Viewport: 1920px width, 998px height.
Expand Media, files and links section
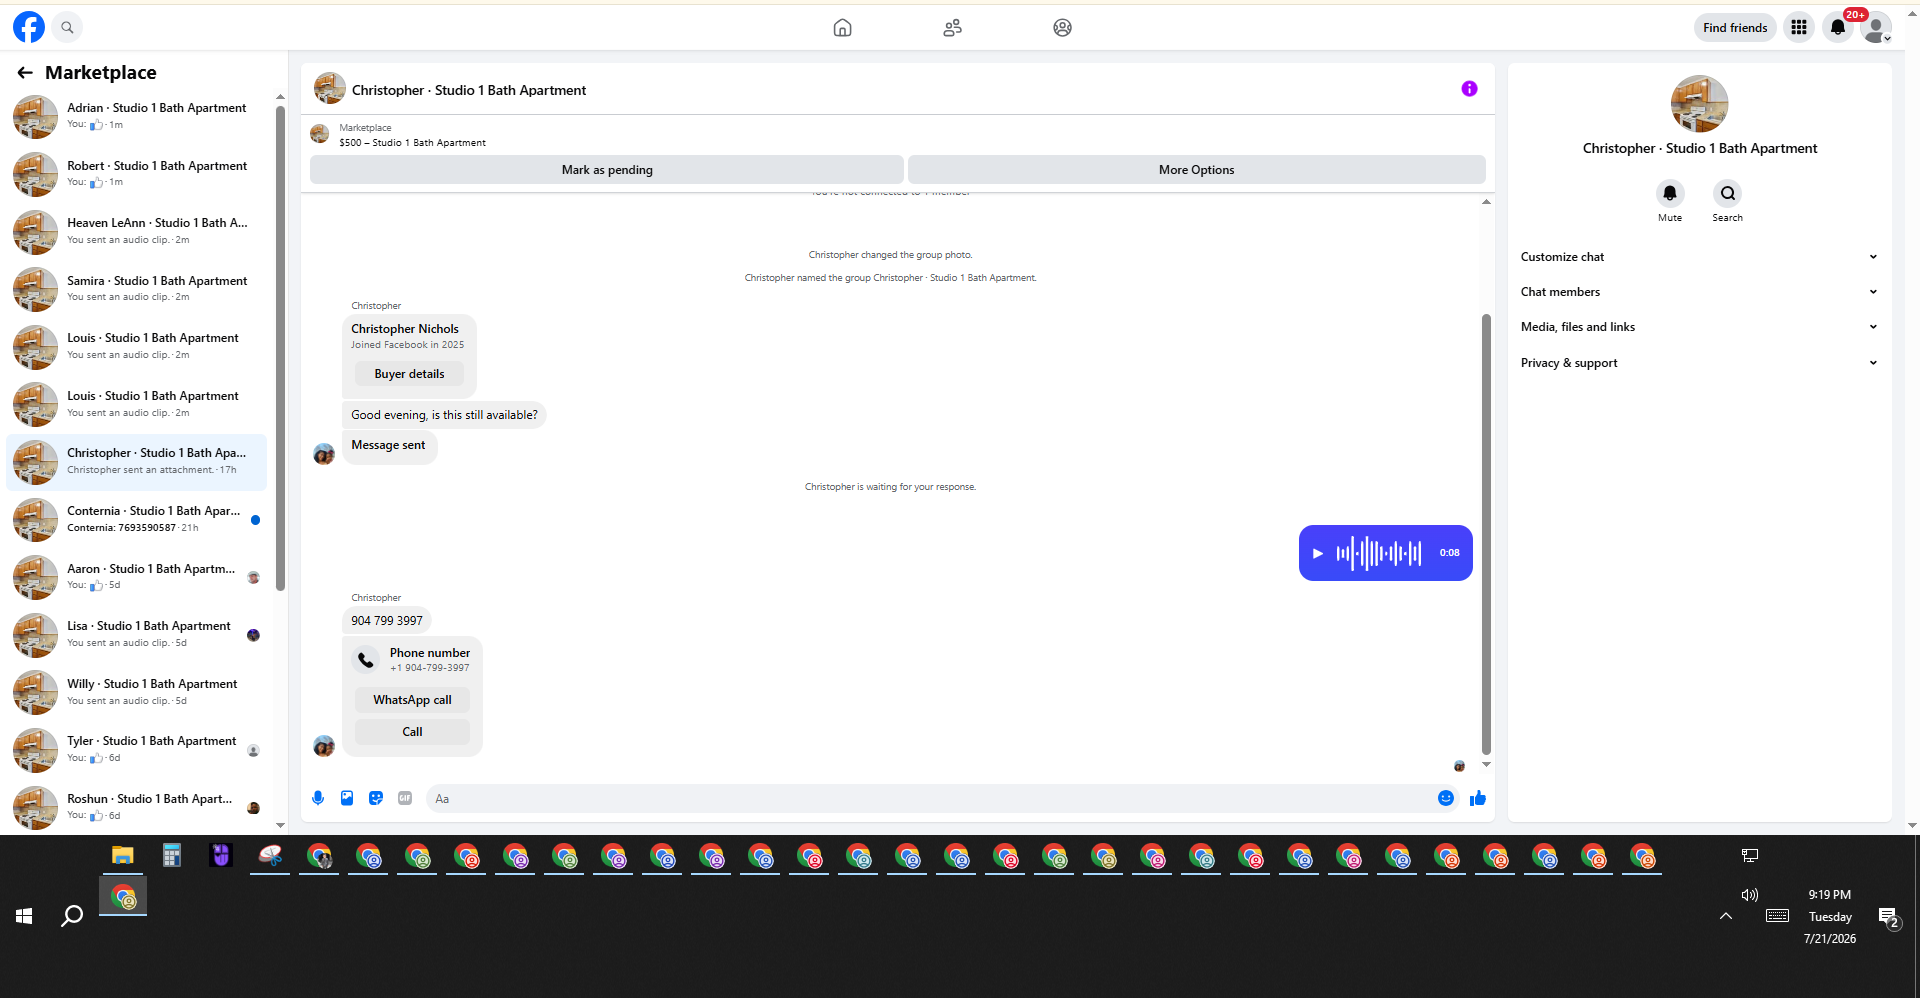click(1699, 327)
